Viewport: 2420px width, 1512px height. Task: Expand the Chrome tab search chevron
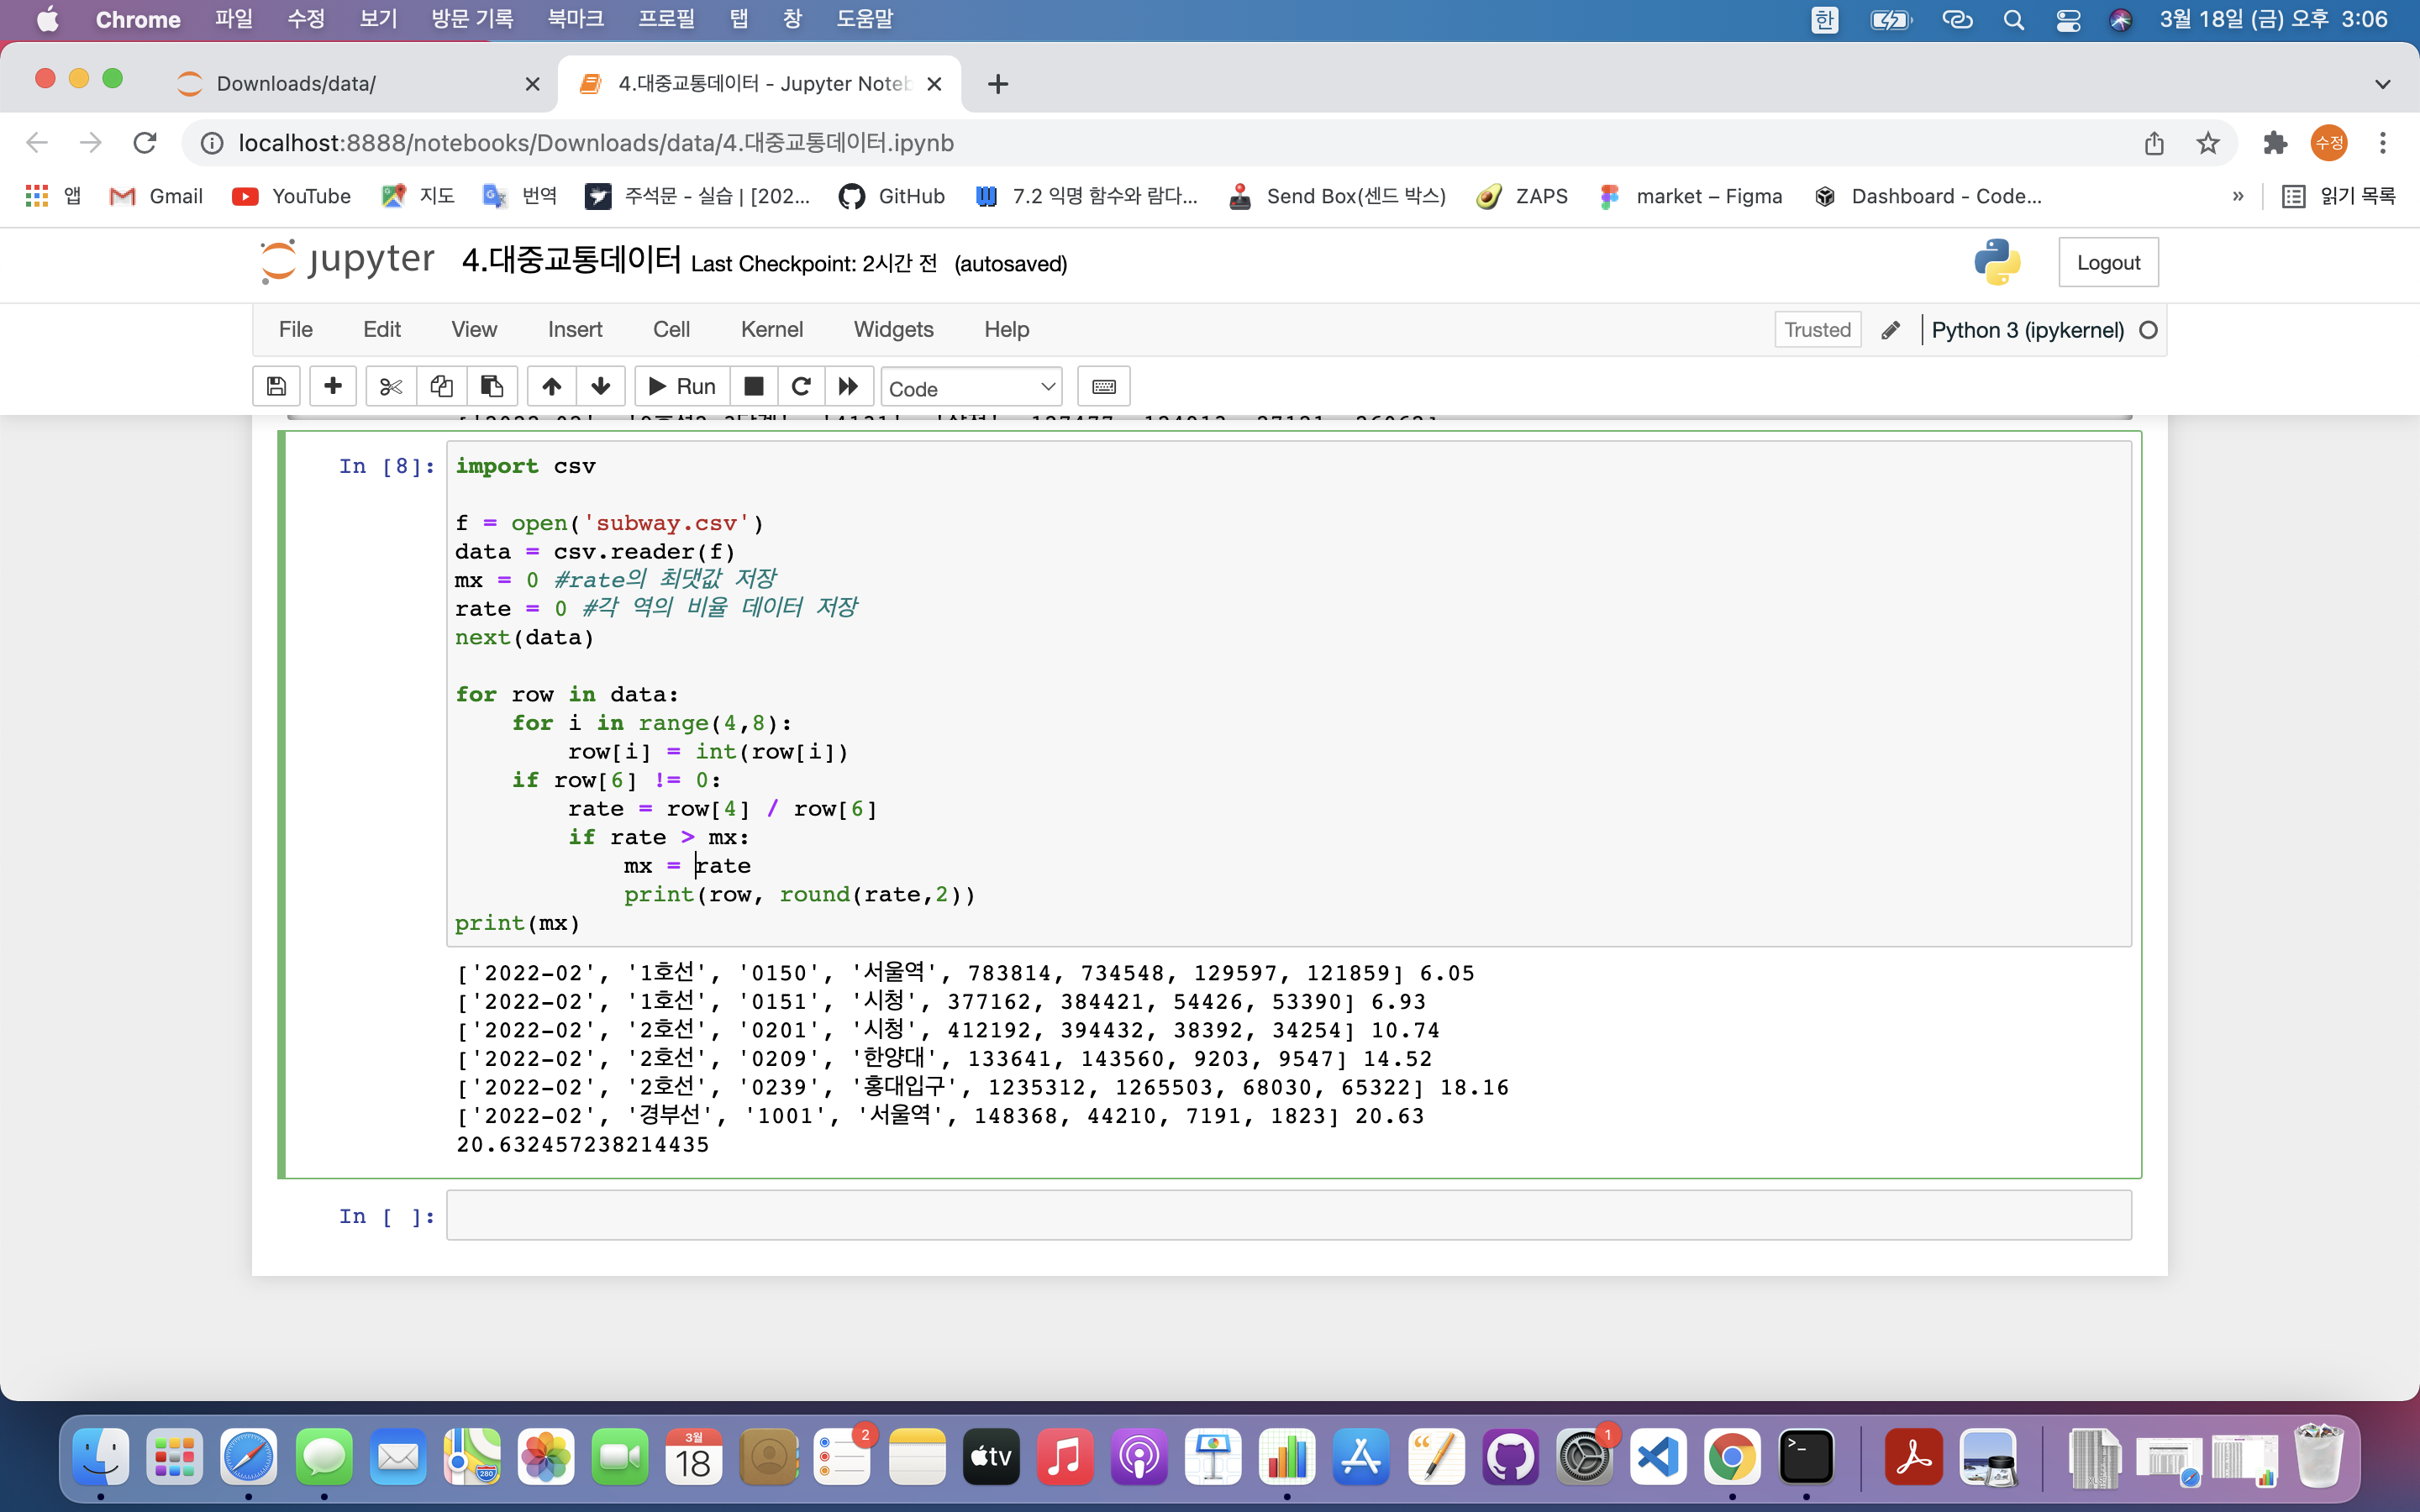tap(2382, 84)
